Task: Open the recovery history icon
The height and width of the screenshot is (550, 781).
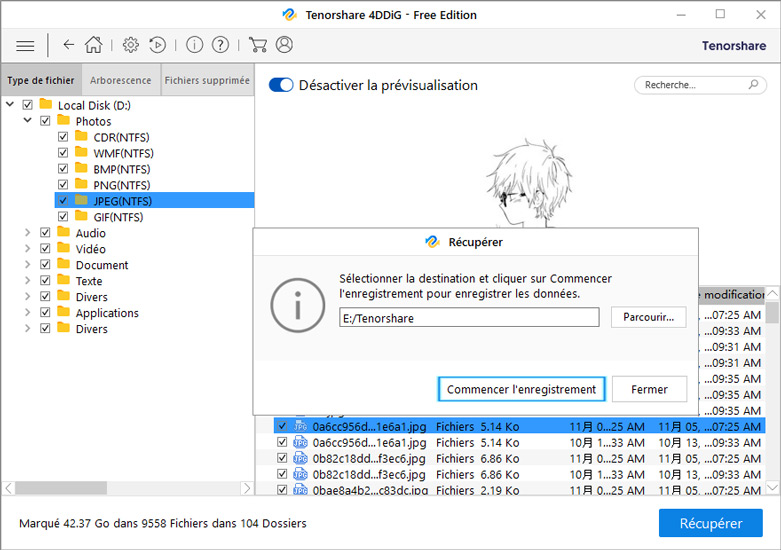Action: [157, 45]
